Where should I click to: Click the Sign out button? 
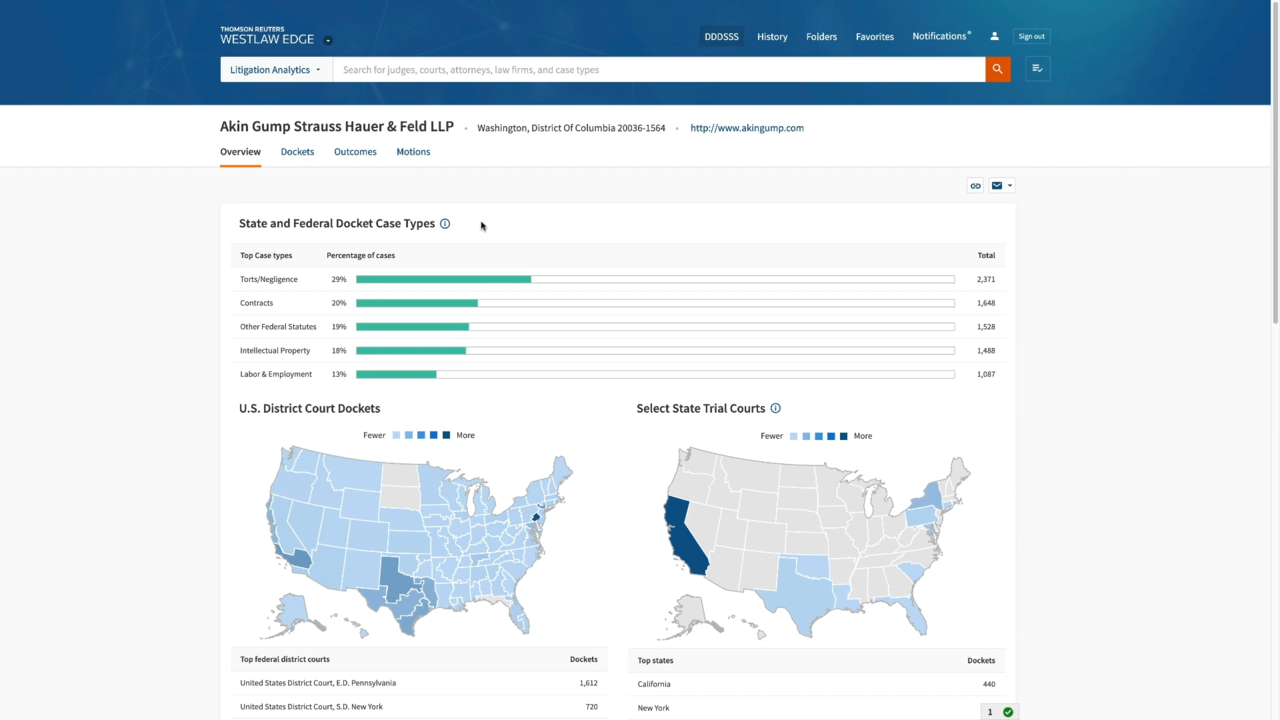click(x=1031, y=36)
